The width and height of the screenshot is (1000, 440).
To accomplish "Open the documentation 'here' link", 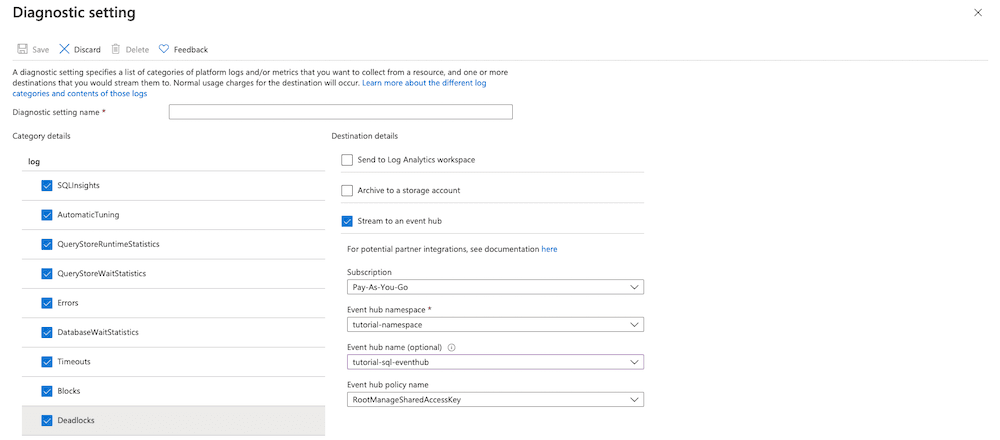I will click(549, 249).
